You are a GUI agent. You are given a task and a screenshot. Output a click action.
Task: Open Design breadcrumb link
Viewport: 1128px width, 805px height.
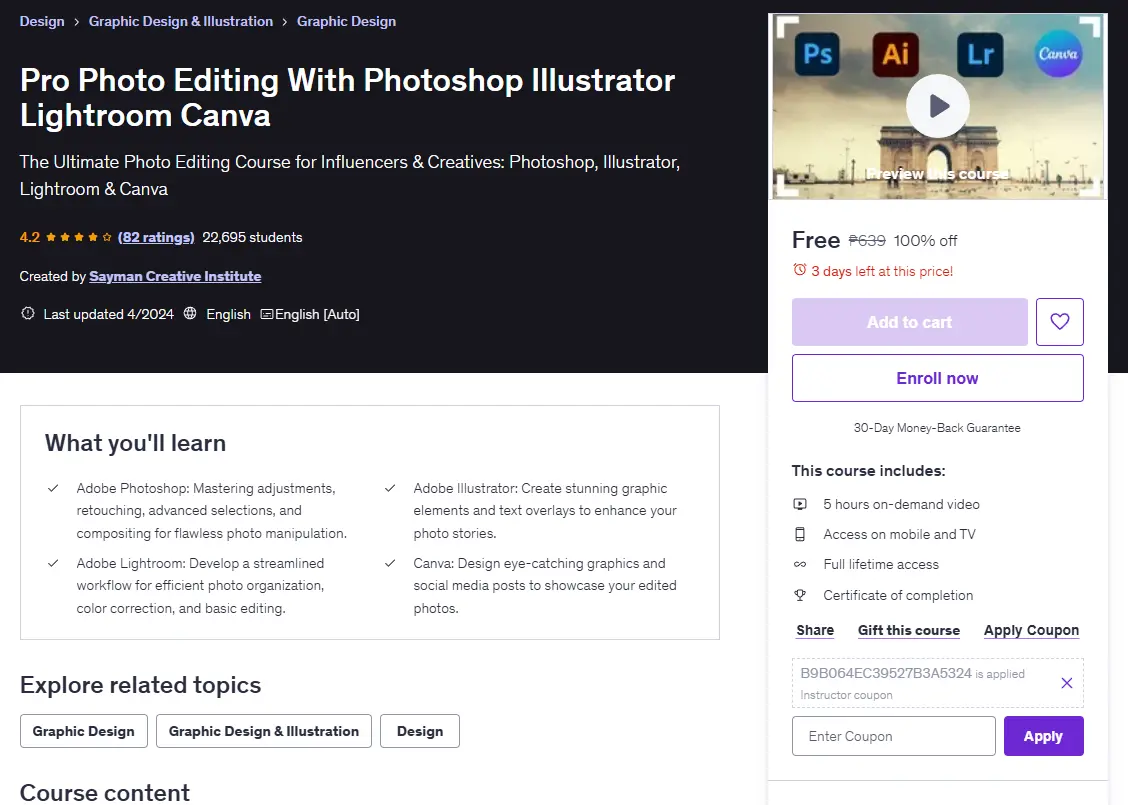[x=42, y=22]
